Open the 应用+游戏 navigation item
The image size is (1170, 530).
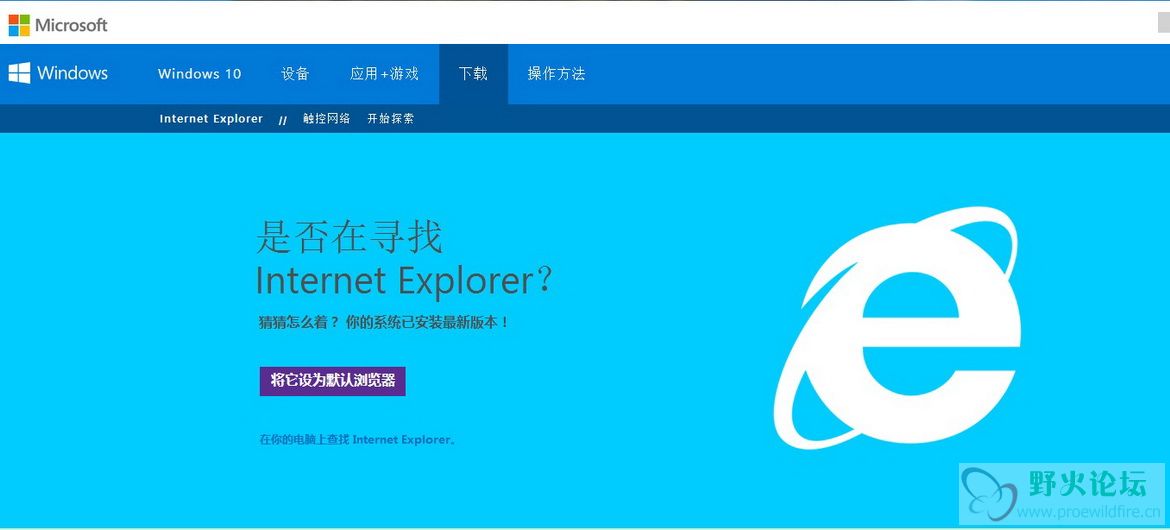(x=384, y=74)
